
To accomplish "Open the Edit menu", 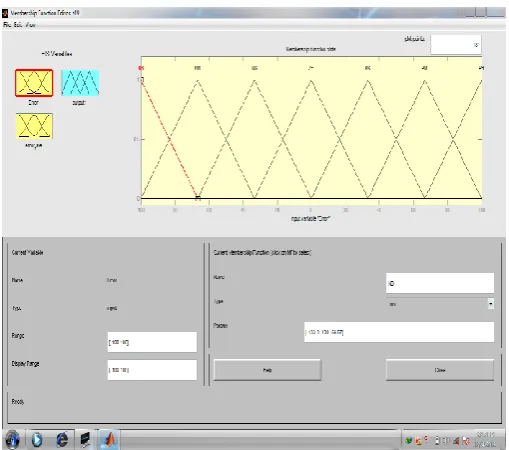I will tap(18, 25).
